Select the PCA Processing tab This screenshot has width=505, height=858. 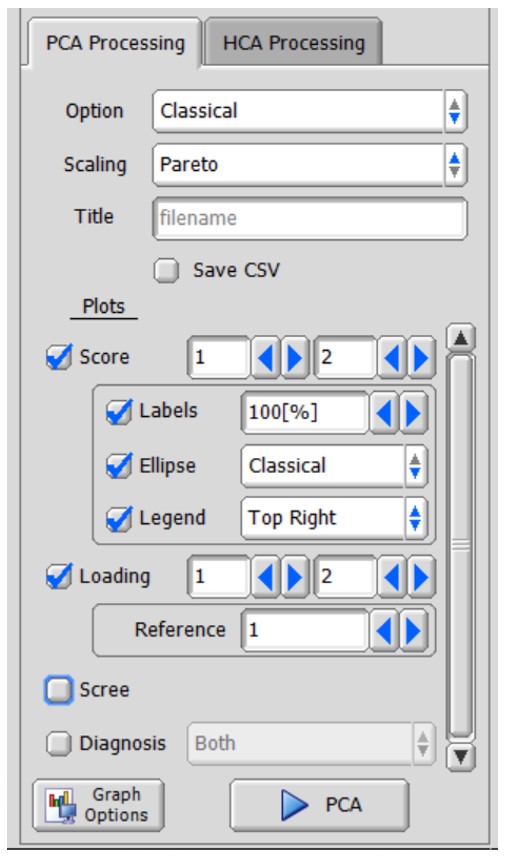(115, 43)
